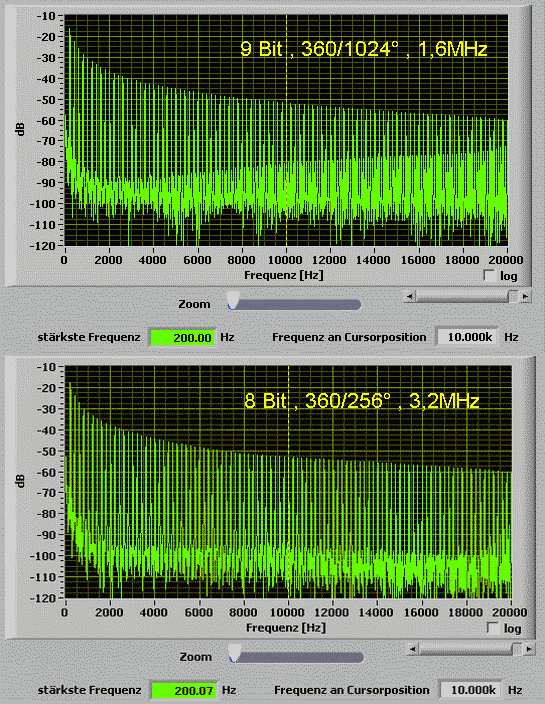Click the upper stärkste Frequenz field showing 200.00
Screen dimensions: 545x704
point(182,338)
